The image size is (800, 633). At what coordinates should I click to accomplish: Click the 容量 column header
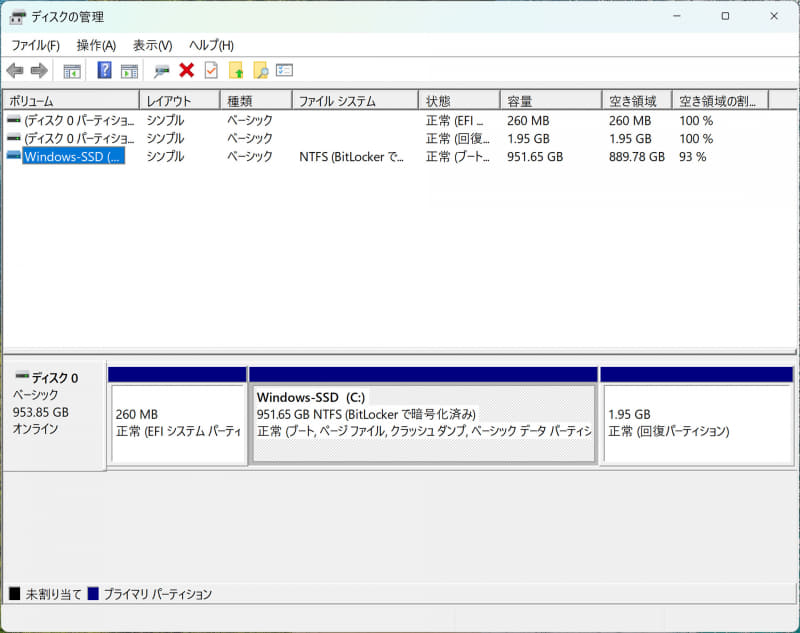pyautogui.click(x=550, y=99)
